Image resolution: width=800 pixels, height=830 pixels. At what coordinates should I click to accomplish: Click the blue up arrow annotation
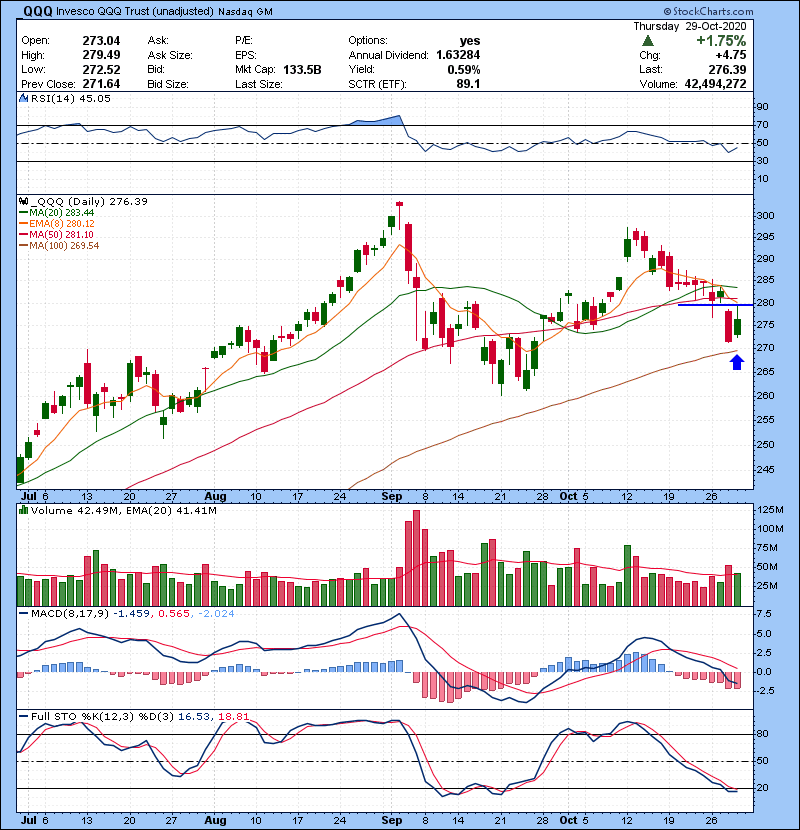[x=737, y=363]
